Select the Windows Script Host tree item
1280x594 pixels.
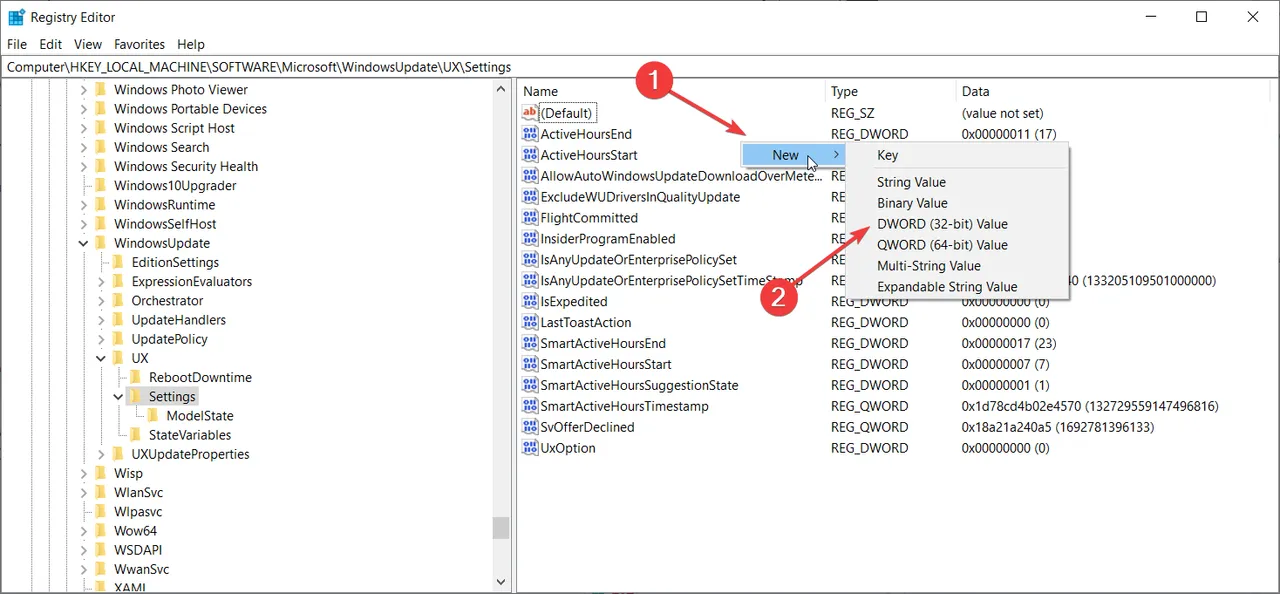point(174,128)
